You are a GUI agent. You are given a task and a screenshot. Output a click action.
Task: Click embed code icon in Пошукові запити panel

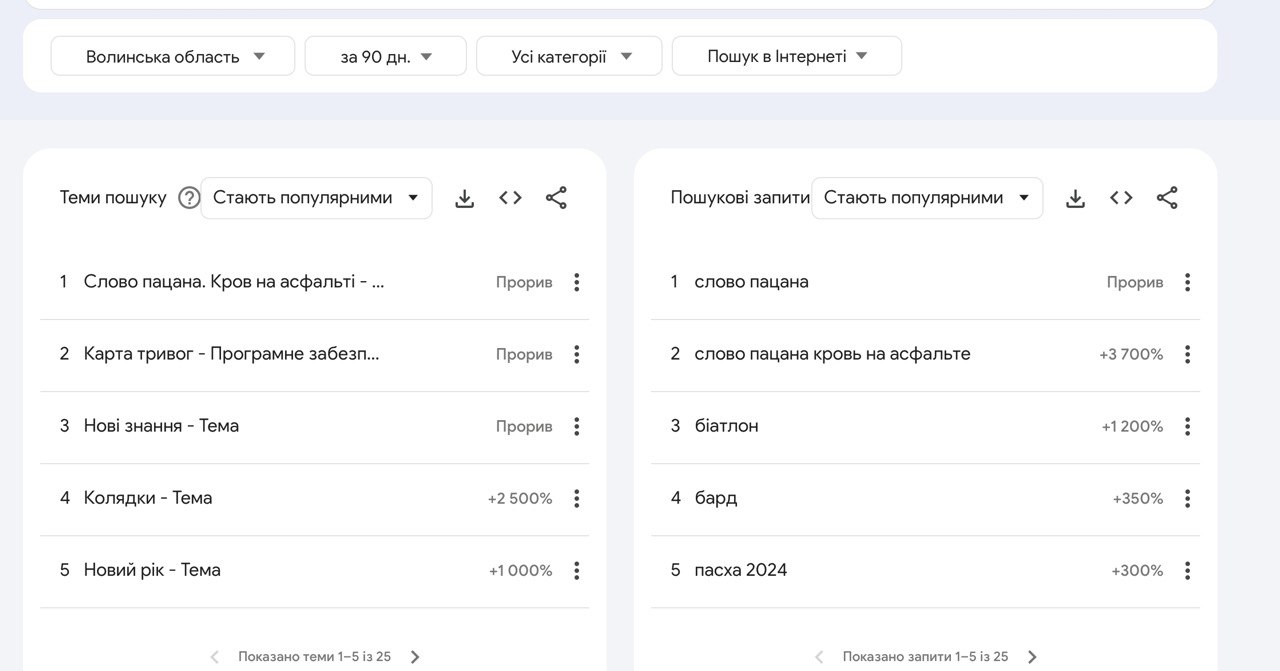point(1121,198)
